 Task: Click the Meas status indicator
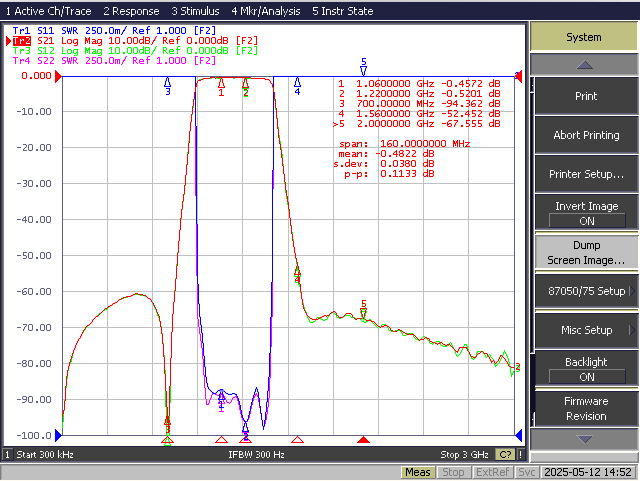418,472
